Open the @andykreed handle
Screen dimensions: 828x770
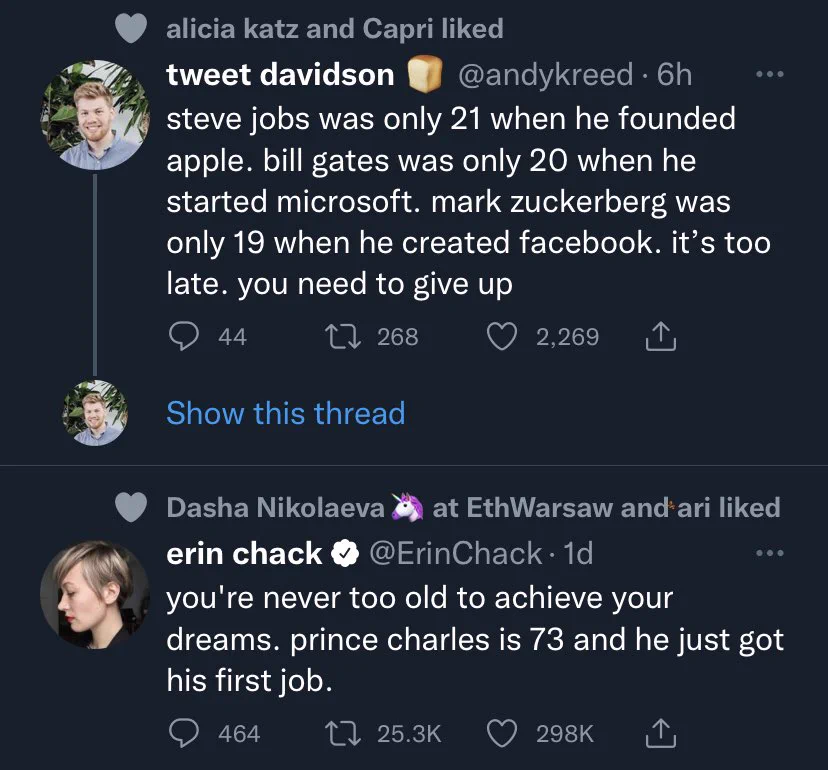coord(545,74)
